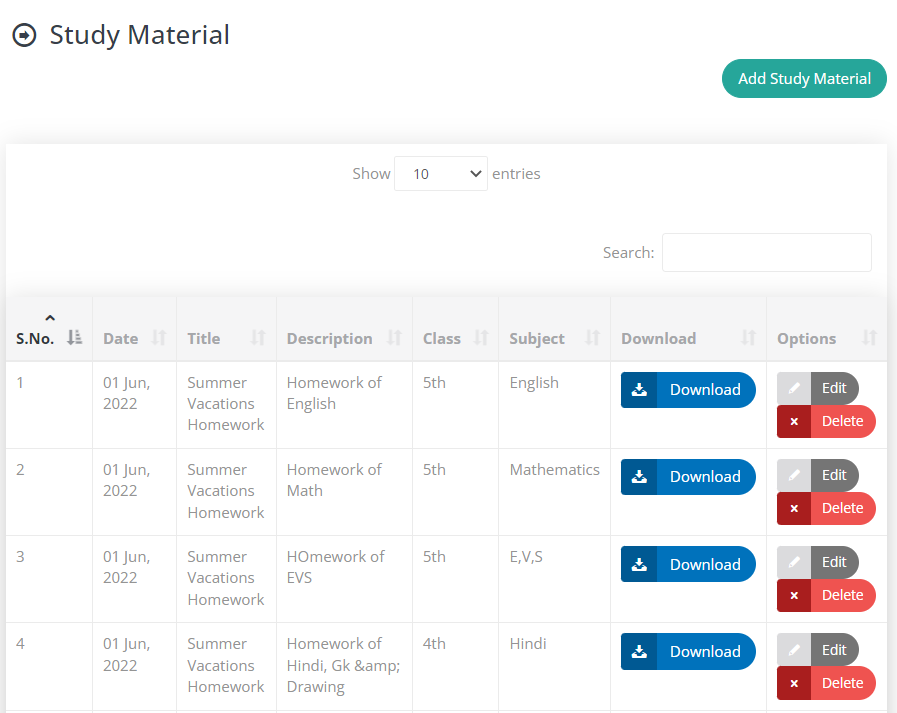Click the download icon for Mathematics homework
897x713 pixels.
point(639,477)
